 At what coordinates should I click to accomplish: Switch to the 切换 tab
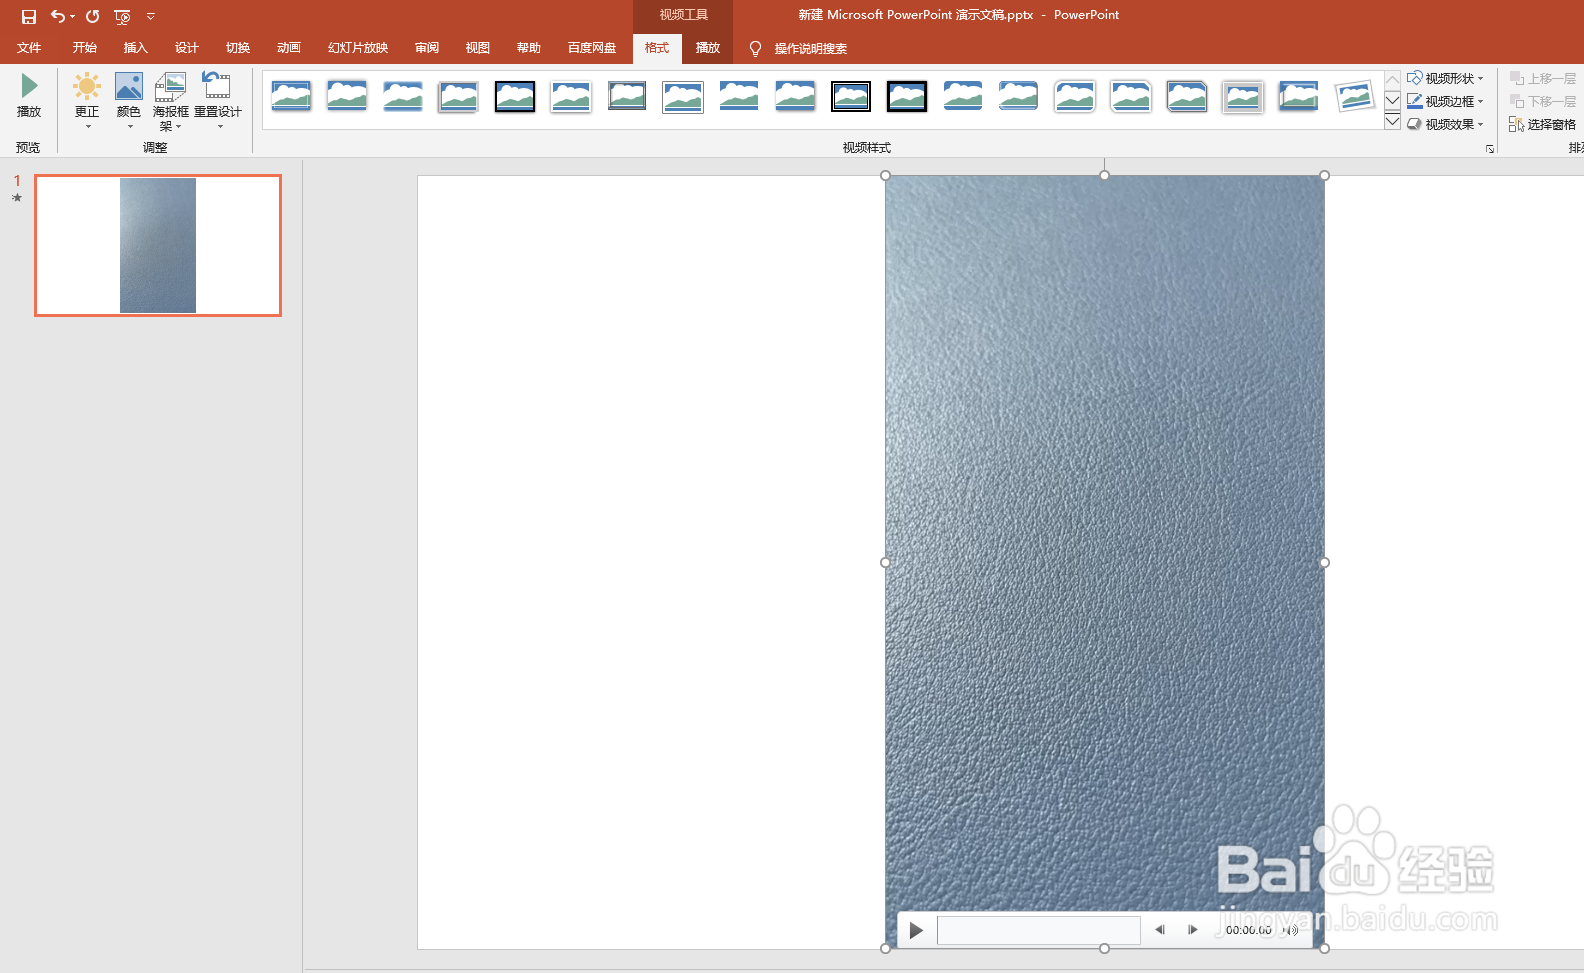(238, 48)
